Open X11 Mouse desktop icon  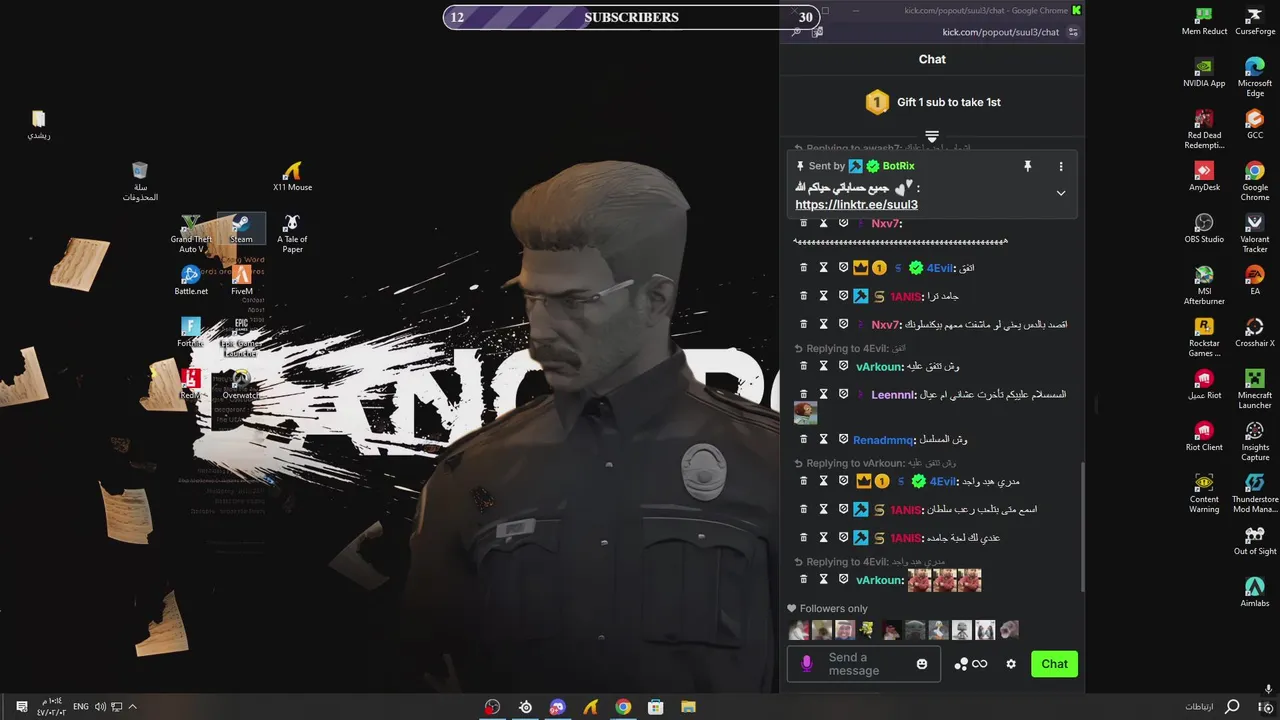coord(292,177)
